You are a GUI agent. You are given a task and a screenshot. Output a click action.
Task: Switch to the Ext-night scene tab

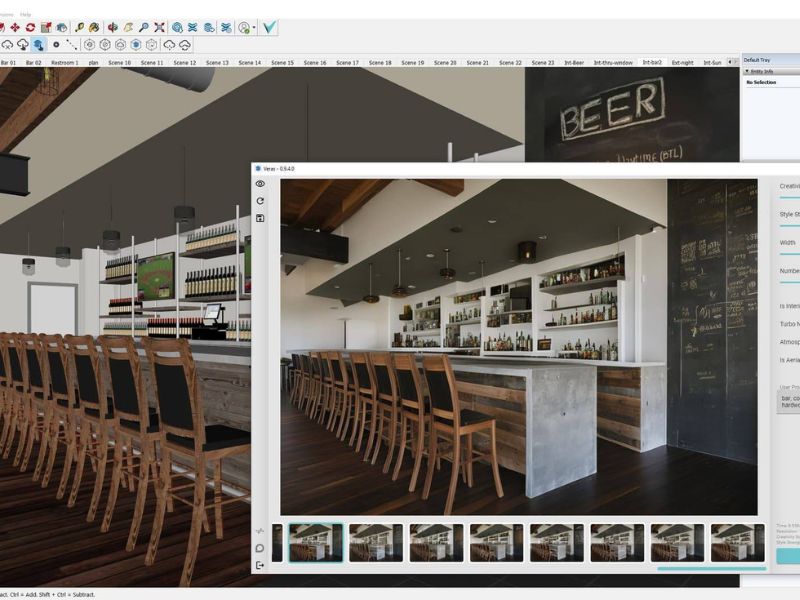(x=683, y=63)
